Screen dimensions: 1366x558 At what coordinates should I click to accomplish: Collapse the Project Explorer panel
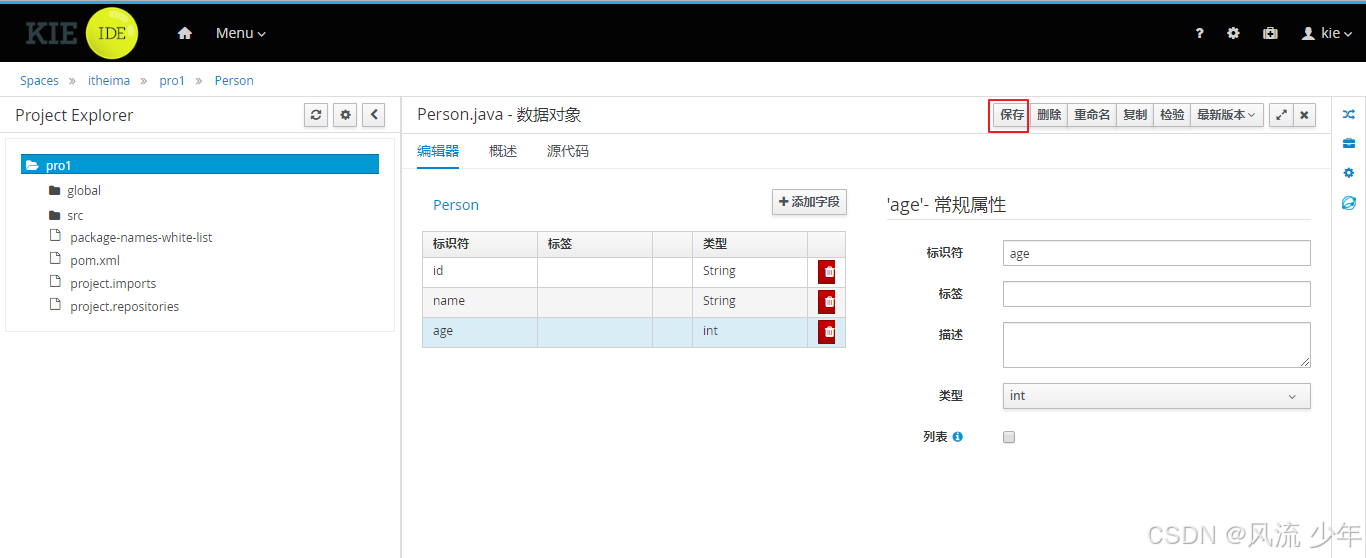[374, 115]
